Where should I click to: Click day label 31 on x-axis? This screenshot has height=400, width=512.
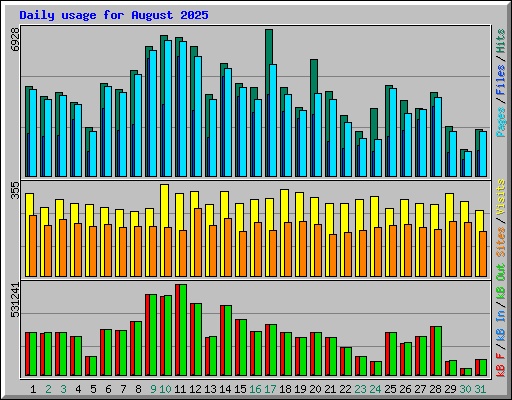(x=480, y=389)
